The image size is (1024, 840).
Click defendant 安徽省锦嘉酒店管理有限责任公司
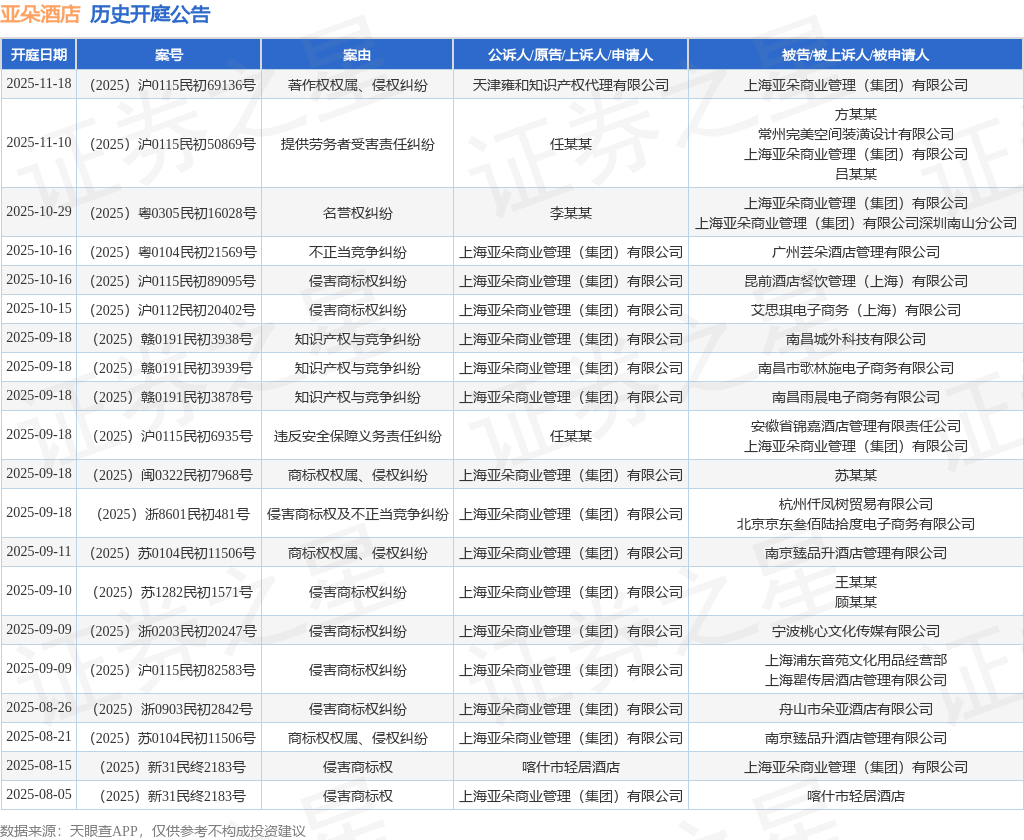tap(856, 426)
